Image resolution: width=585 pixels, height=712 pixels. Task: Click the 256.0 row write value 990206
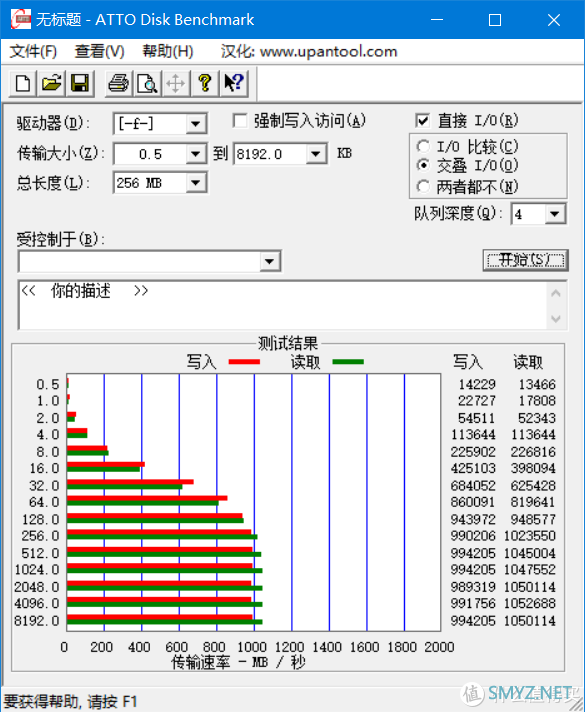click(473, 536)
